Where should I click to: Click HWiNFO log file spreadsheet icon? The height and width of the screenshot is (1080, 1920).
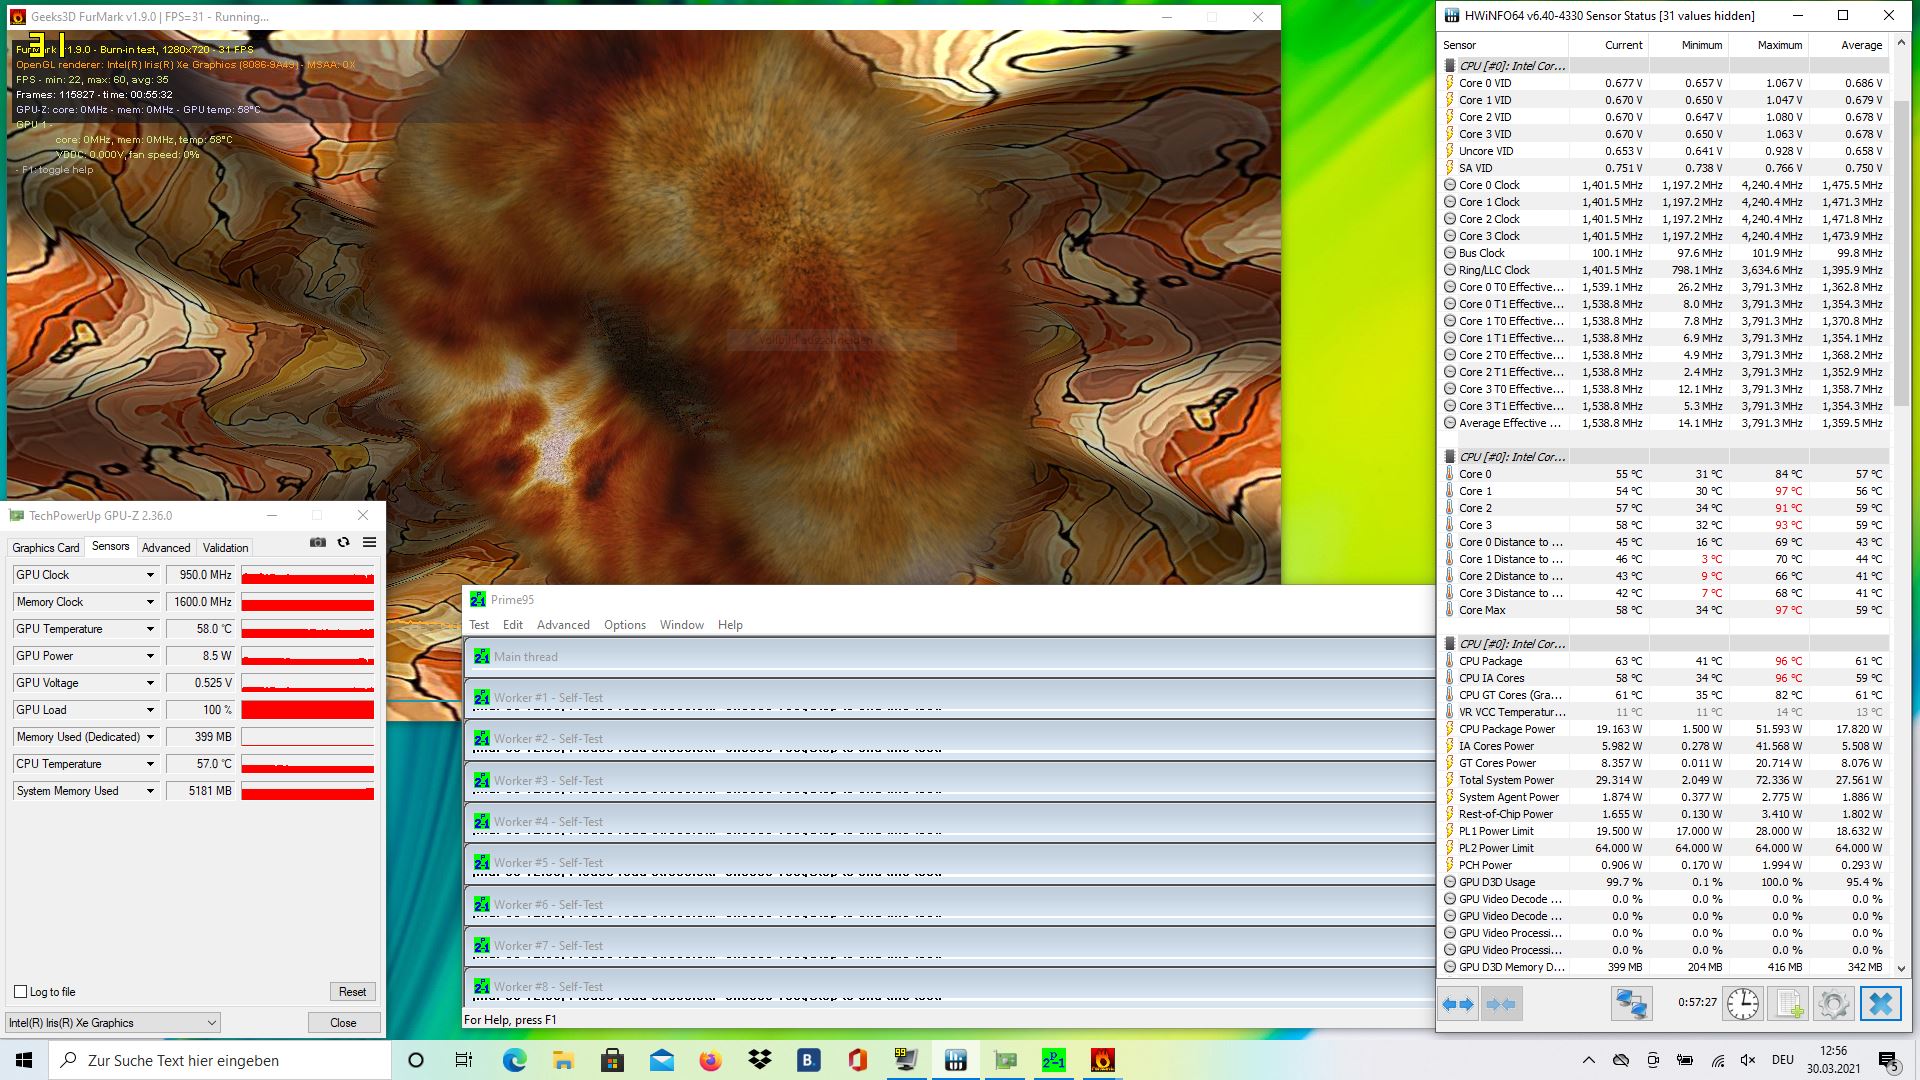1789,1004
